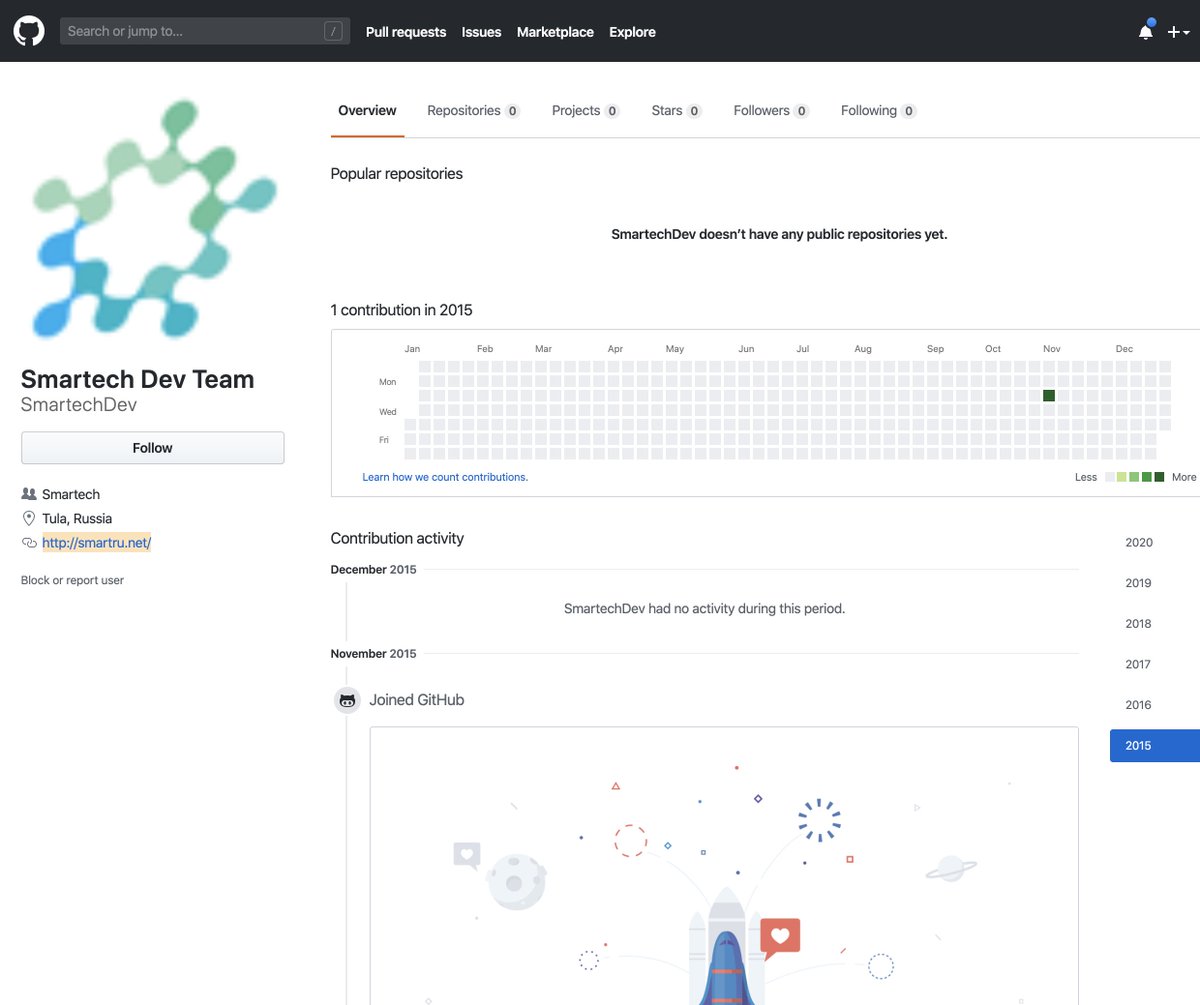This screenshot has width=1200, height=1005.
Task: Expand the plus create-new dropdown
Action: (1179, 32)
